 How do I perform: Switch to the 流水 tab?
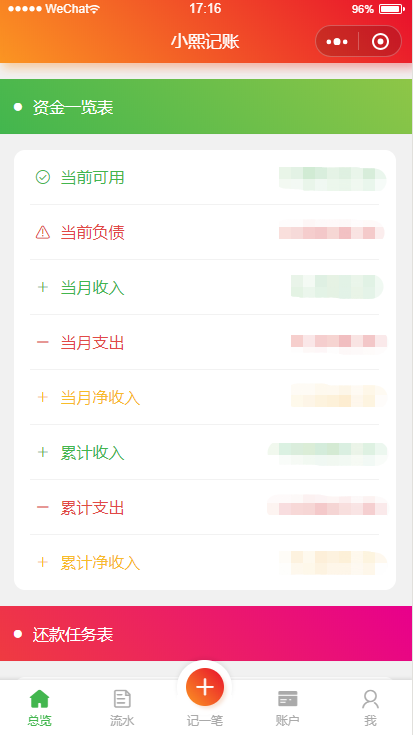(x=122, y=708)
